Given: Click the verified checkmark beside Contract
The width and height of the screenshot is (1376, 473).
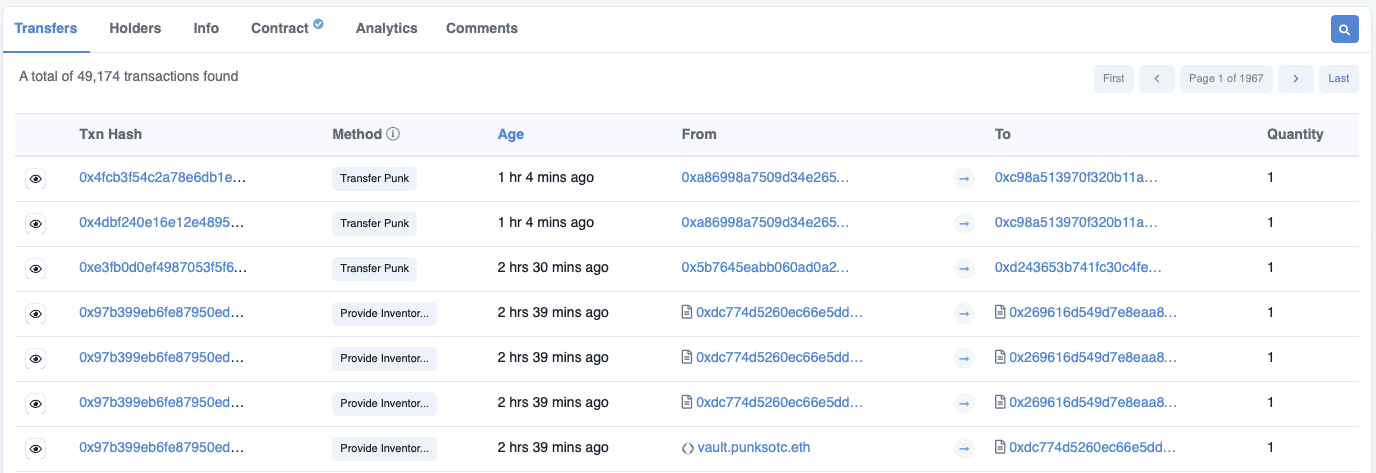Looking at the screenshot, I should (x=318, y=24).
